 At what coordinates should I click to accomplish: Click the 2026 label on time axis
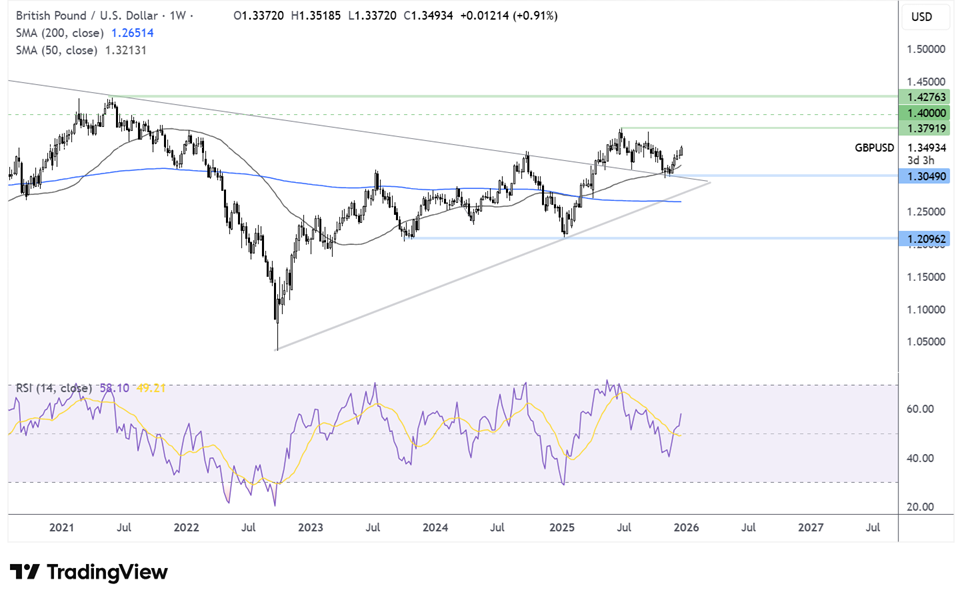point(685,526)
